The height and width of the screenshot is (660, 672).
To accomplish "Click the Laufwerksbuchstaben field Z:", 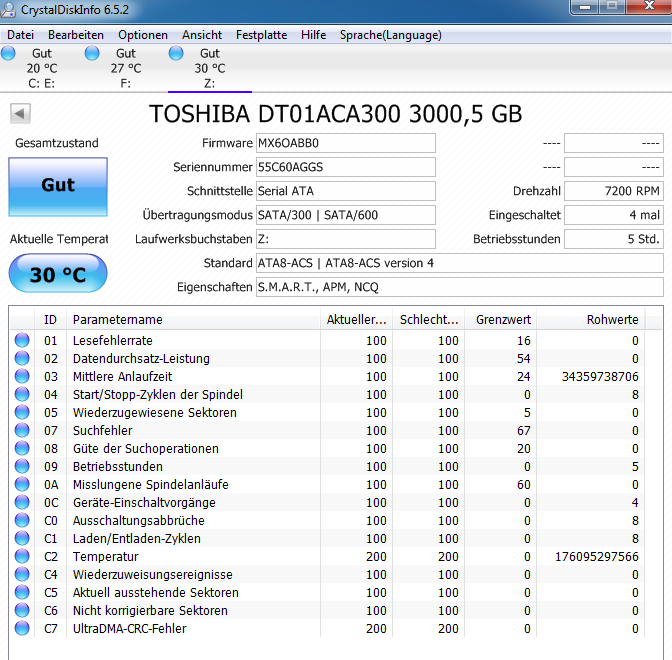I will tap(346, 239).
